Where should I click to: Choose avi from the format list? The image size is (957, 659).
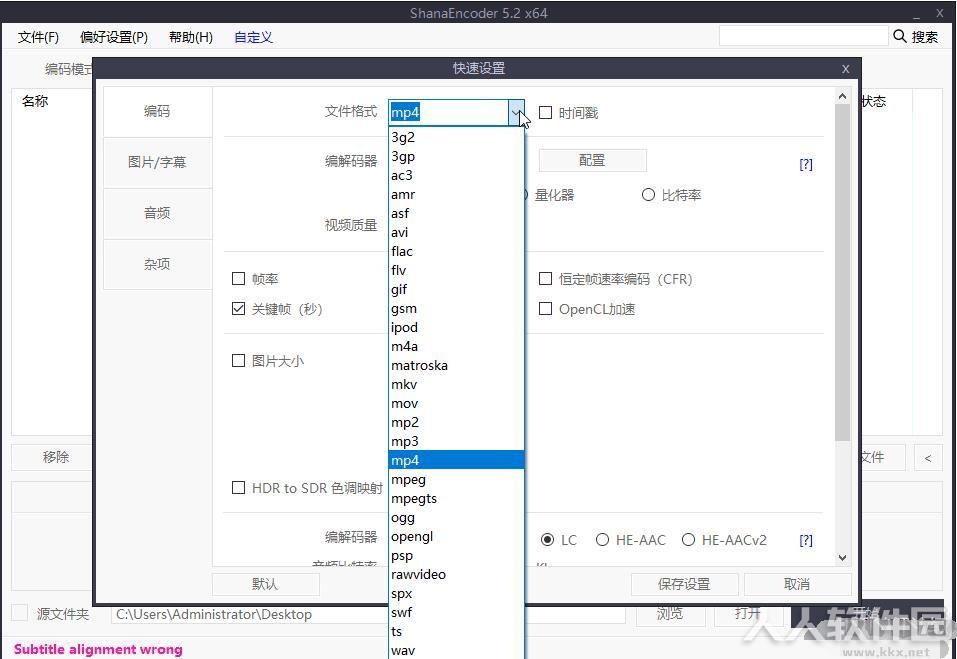click(457, 232)
